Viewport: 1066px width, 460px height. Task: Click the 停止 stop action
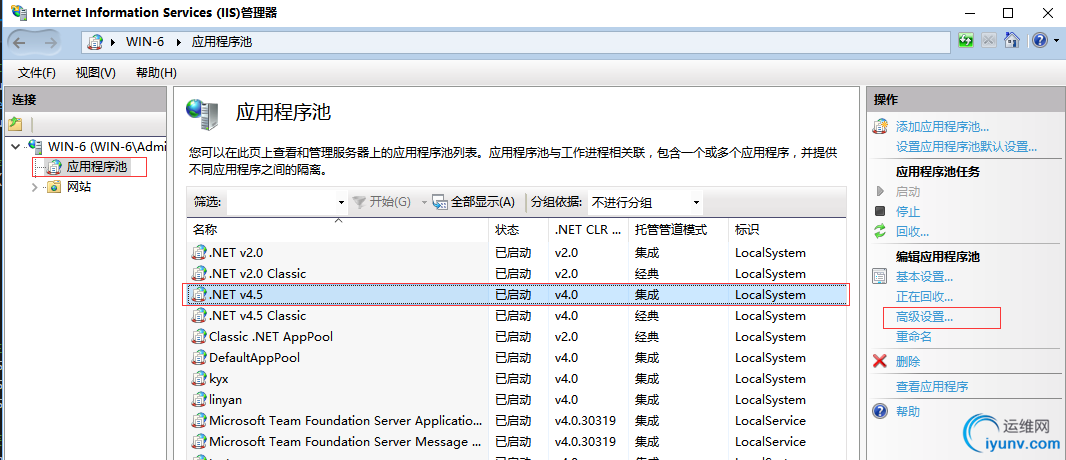click(908, 212)
